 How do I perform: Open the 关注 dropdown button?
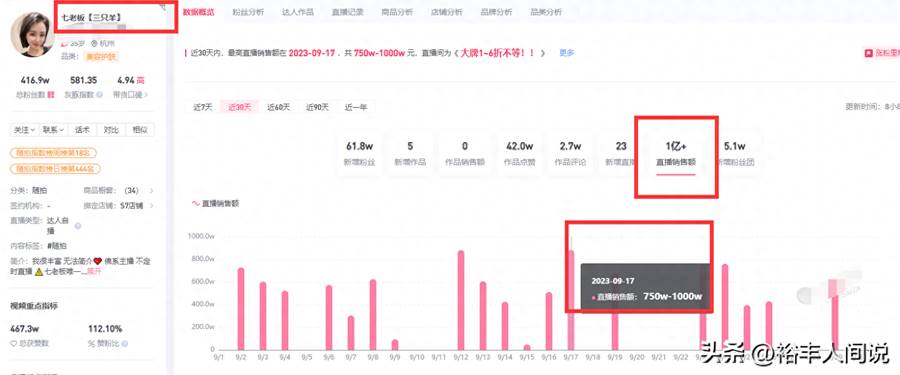[x=25, y=130]
